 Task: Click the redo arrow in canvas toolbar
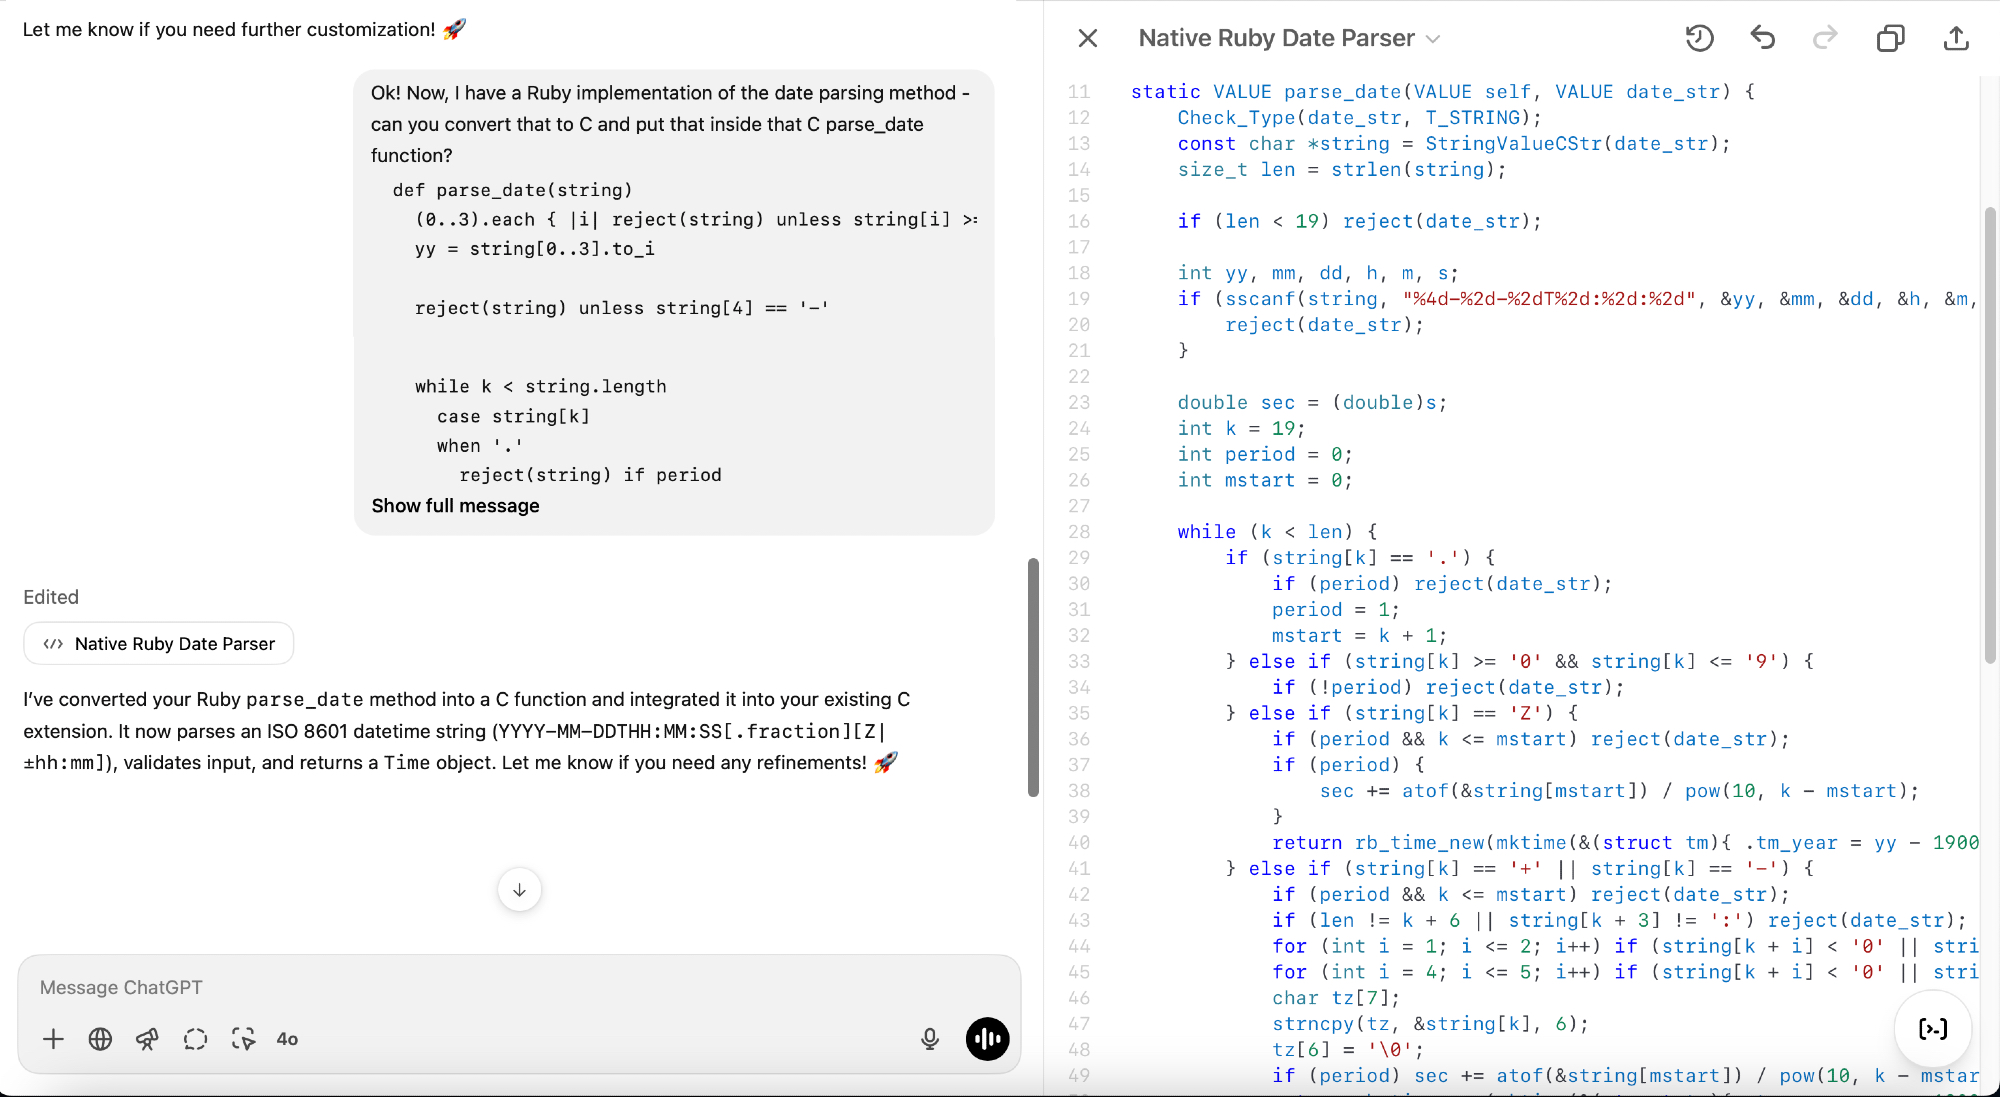[x=1825, y=38]
